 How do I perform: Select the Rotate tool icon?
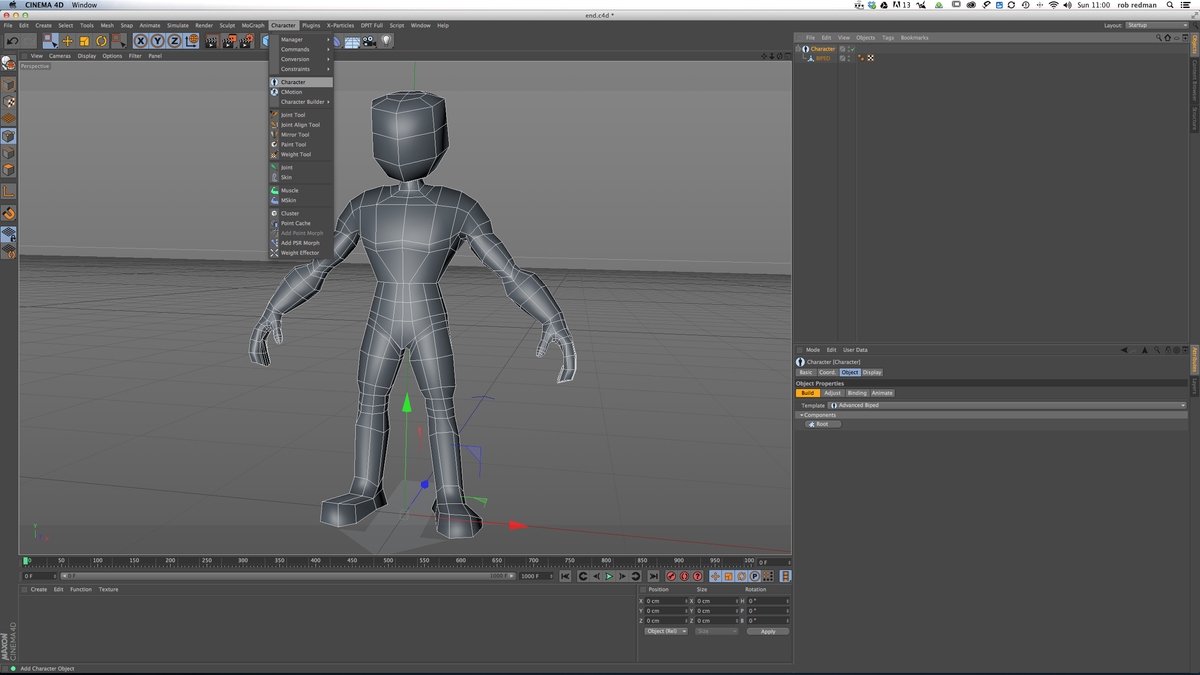pyautogui.click(x=101, y=40)
